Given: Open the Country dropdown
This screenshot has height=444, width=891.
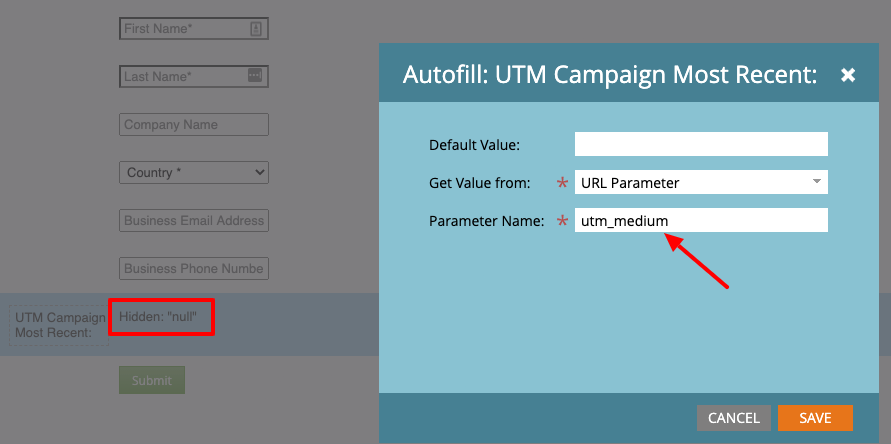Looking at the screenshot, I should pos(193,173).
